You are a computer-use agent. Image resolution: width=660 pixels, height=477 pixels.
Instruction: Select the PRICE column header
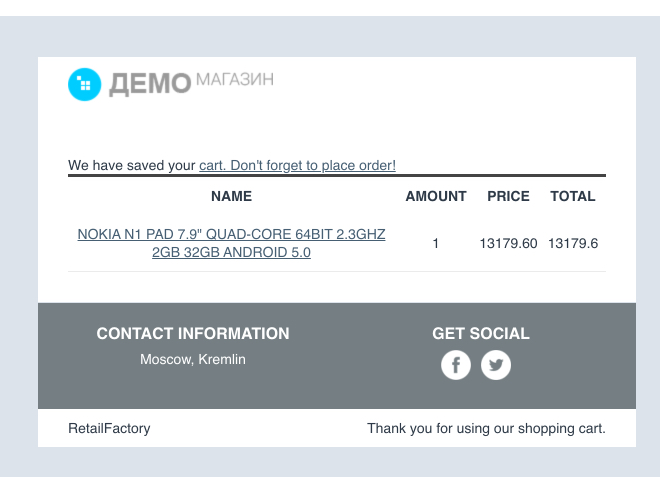coord(508,196)
